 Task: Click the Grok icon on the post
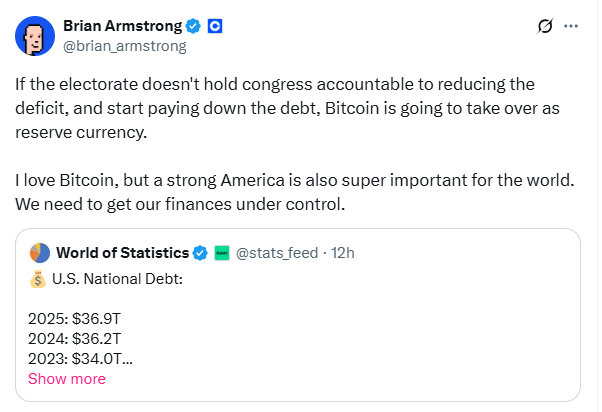(545, 26)
